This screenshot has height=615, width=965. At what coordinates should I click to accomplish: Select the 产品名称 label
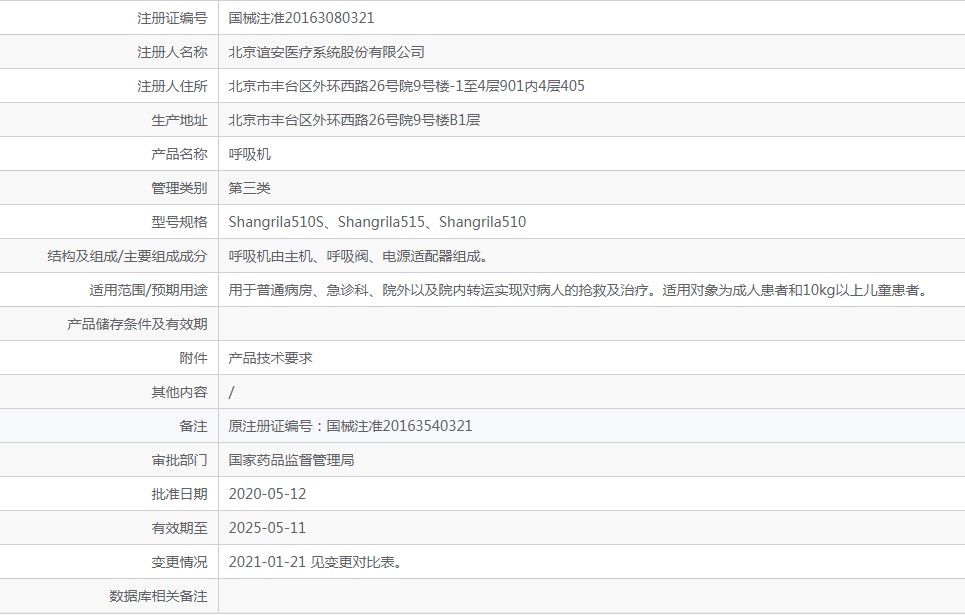pos(179,154)
